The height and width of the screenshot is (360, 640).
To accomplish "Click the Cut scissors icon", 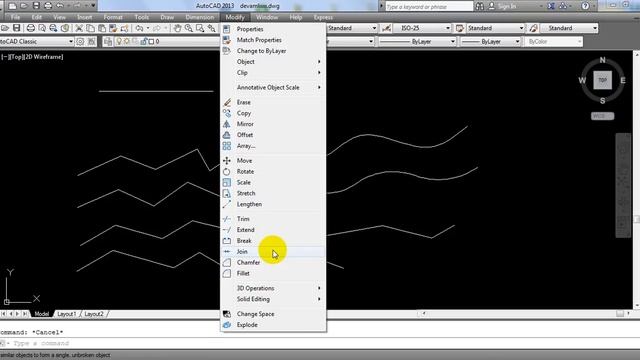I will tap(79, 28).
